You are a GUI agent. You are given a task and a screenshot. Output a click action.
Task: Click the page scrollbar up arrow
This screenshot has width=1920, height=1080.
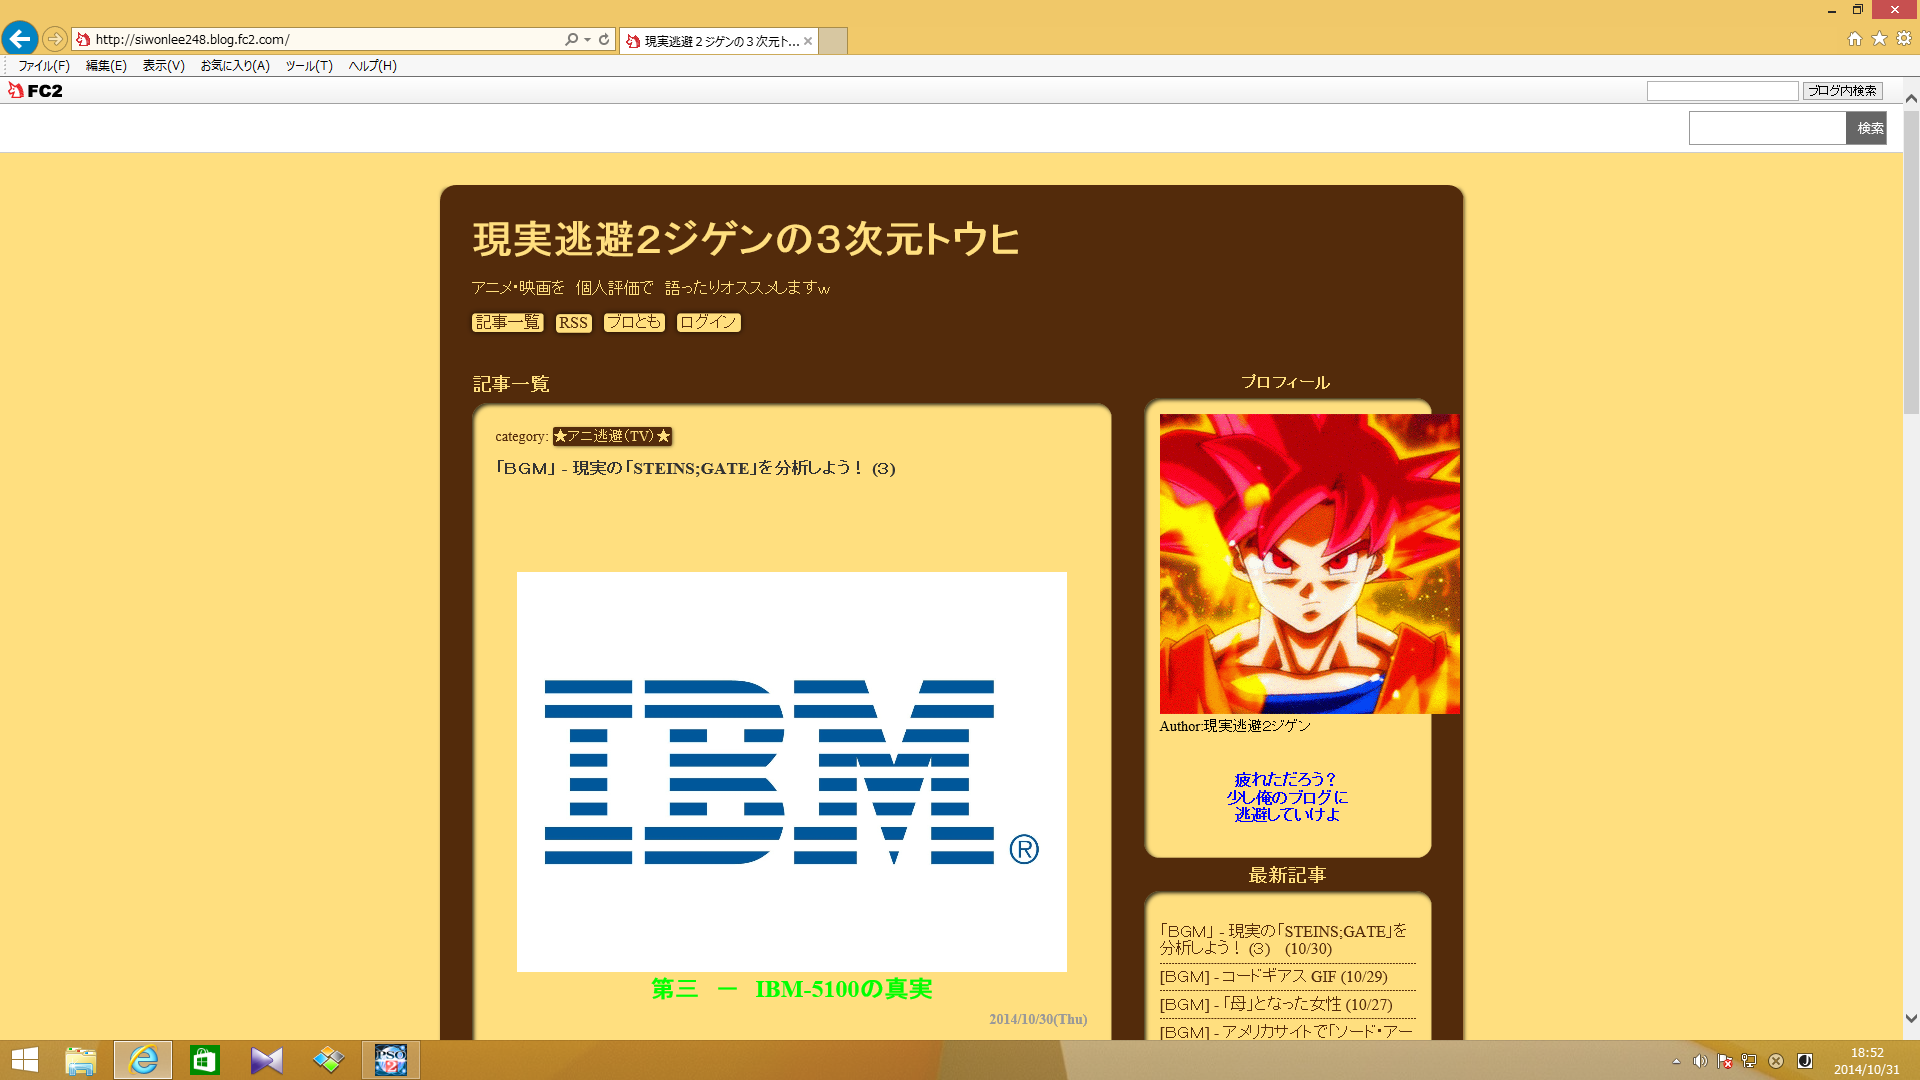(x=1911, y=98)
